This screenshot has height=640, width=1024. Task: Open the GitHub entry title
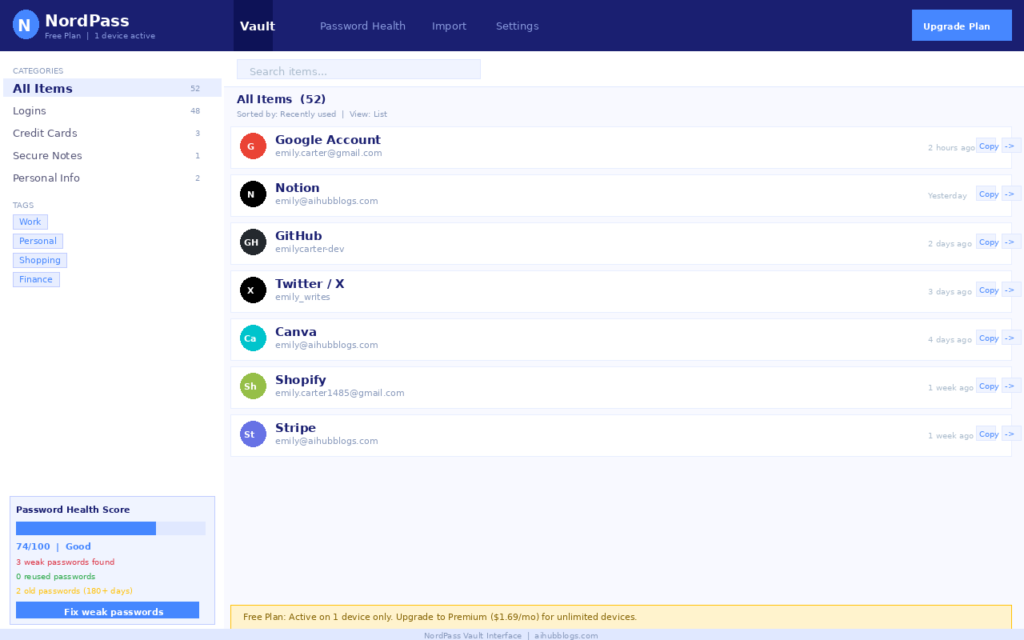pyautogui.click(x=298, y=236)
